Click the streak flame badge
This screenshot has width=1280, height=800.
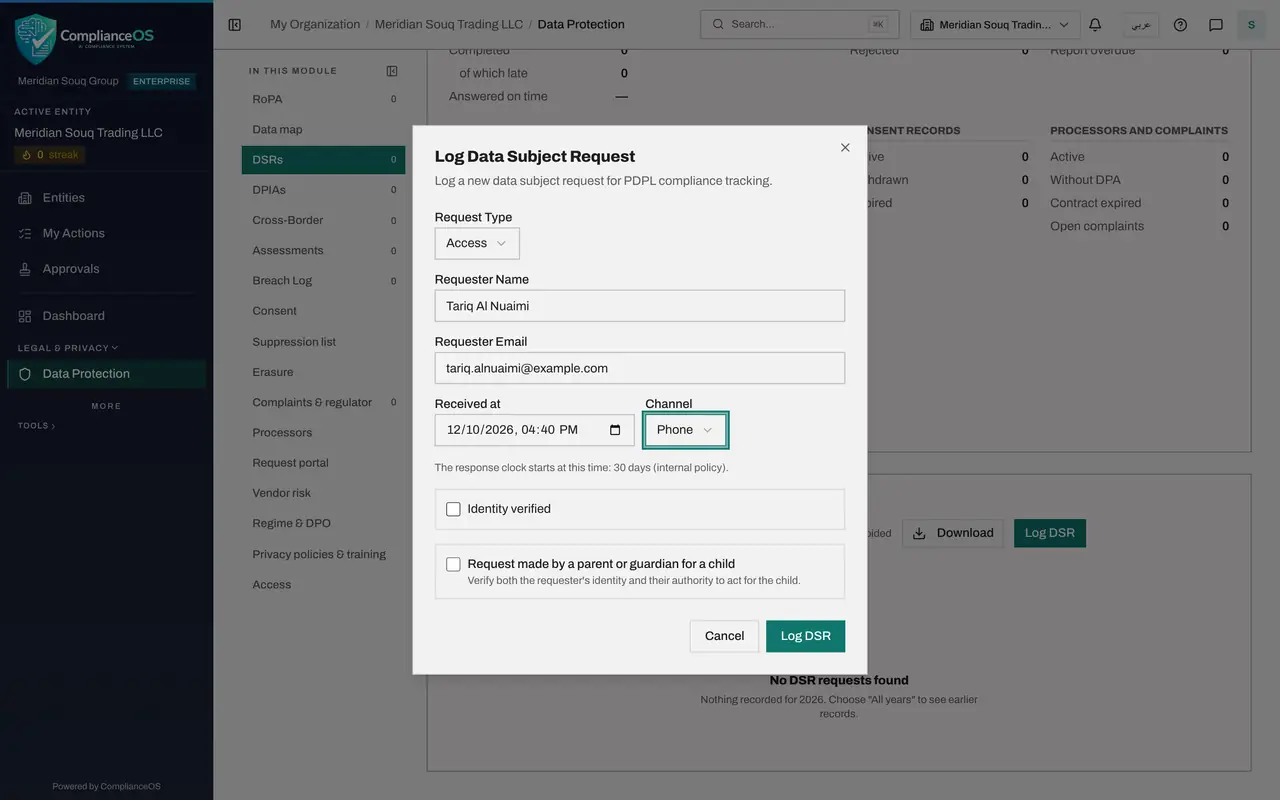click(x=50, y=155)
